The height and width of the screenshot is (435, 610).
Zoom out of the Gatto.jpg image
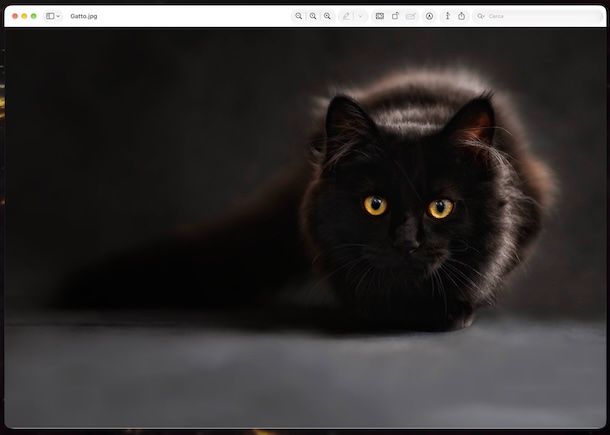click(x=298, y=16)
